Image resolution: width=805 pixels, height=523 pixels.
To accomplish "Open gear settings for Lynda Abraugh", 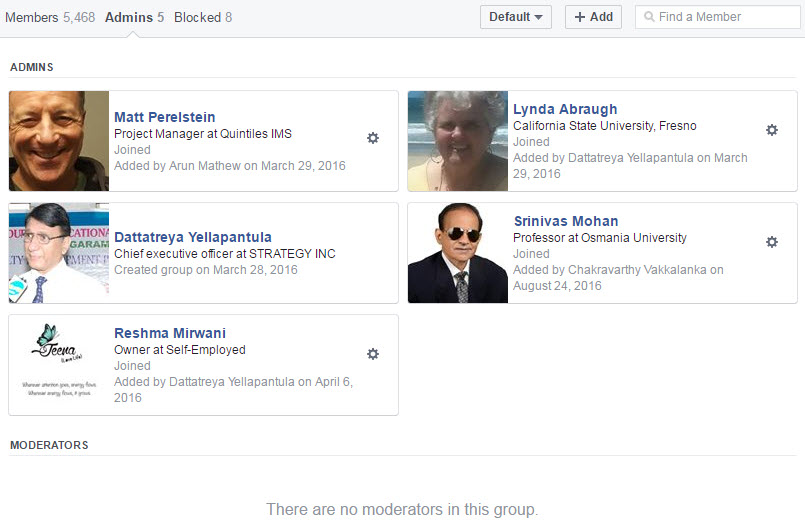I will [x=771, y=130].
